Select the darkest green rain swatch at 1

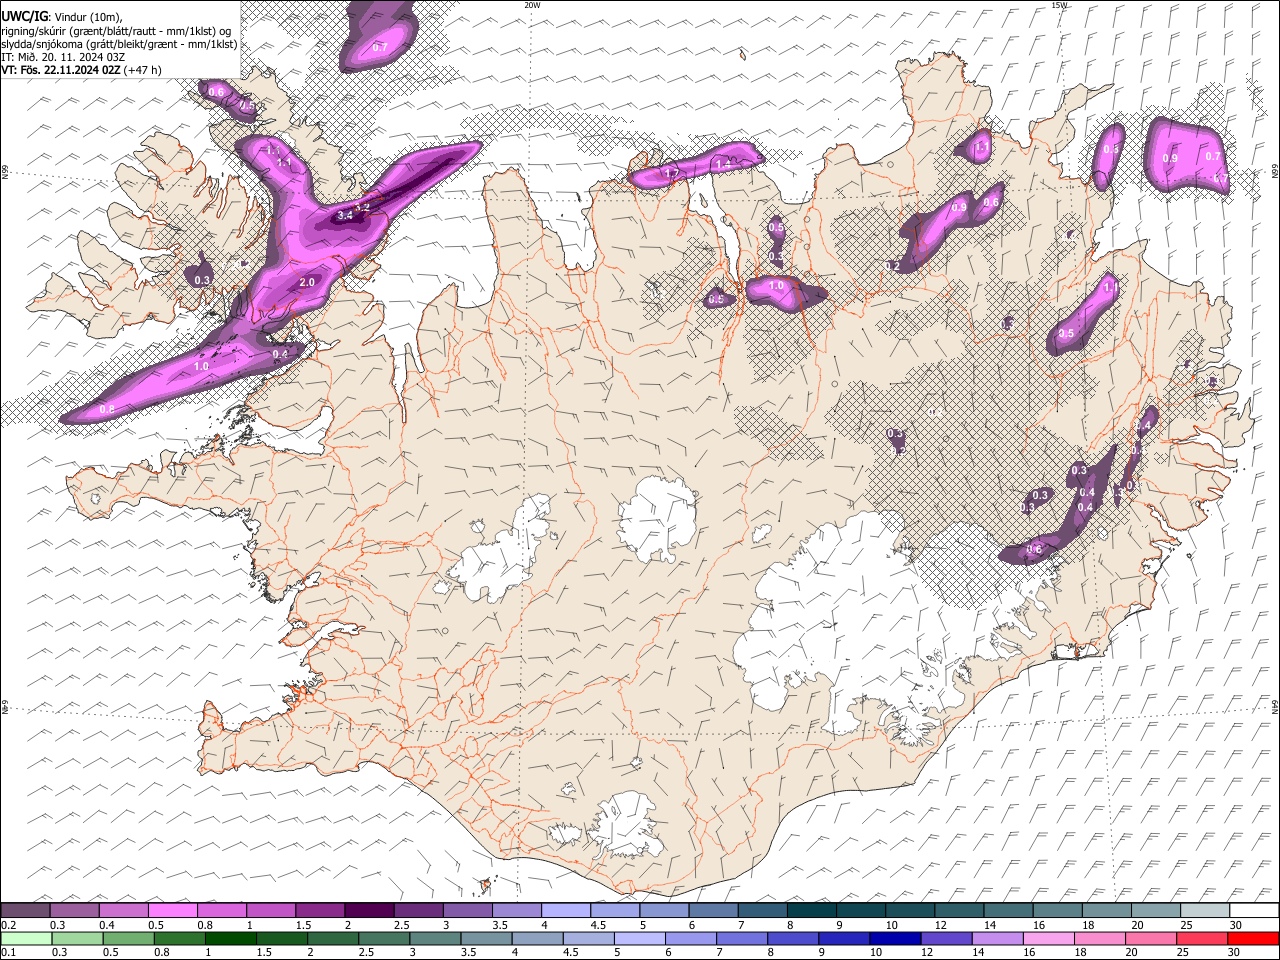tap(230, 938)
